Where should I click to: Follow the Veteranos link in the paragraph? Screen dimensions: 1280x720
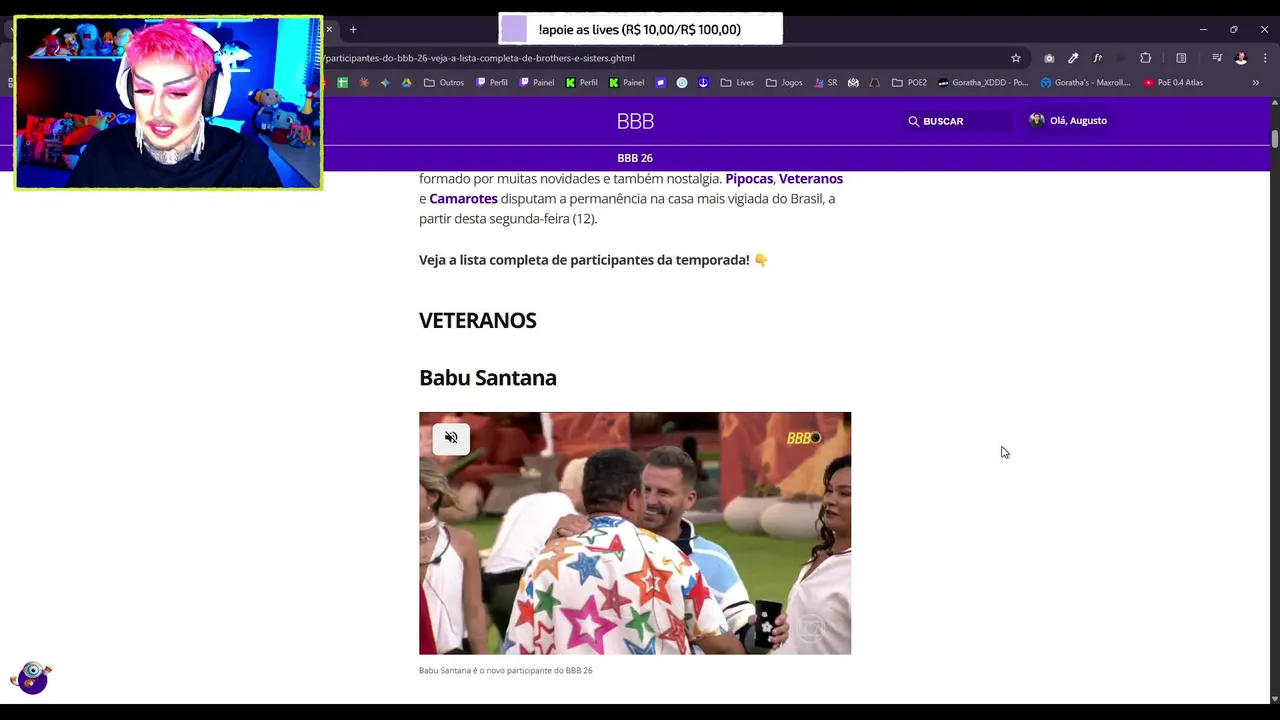point(811,178)
